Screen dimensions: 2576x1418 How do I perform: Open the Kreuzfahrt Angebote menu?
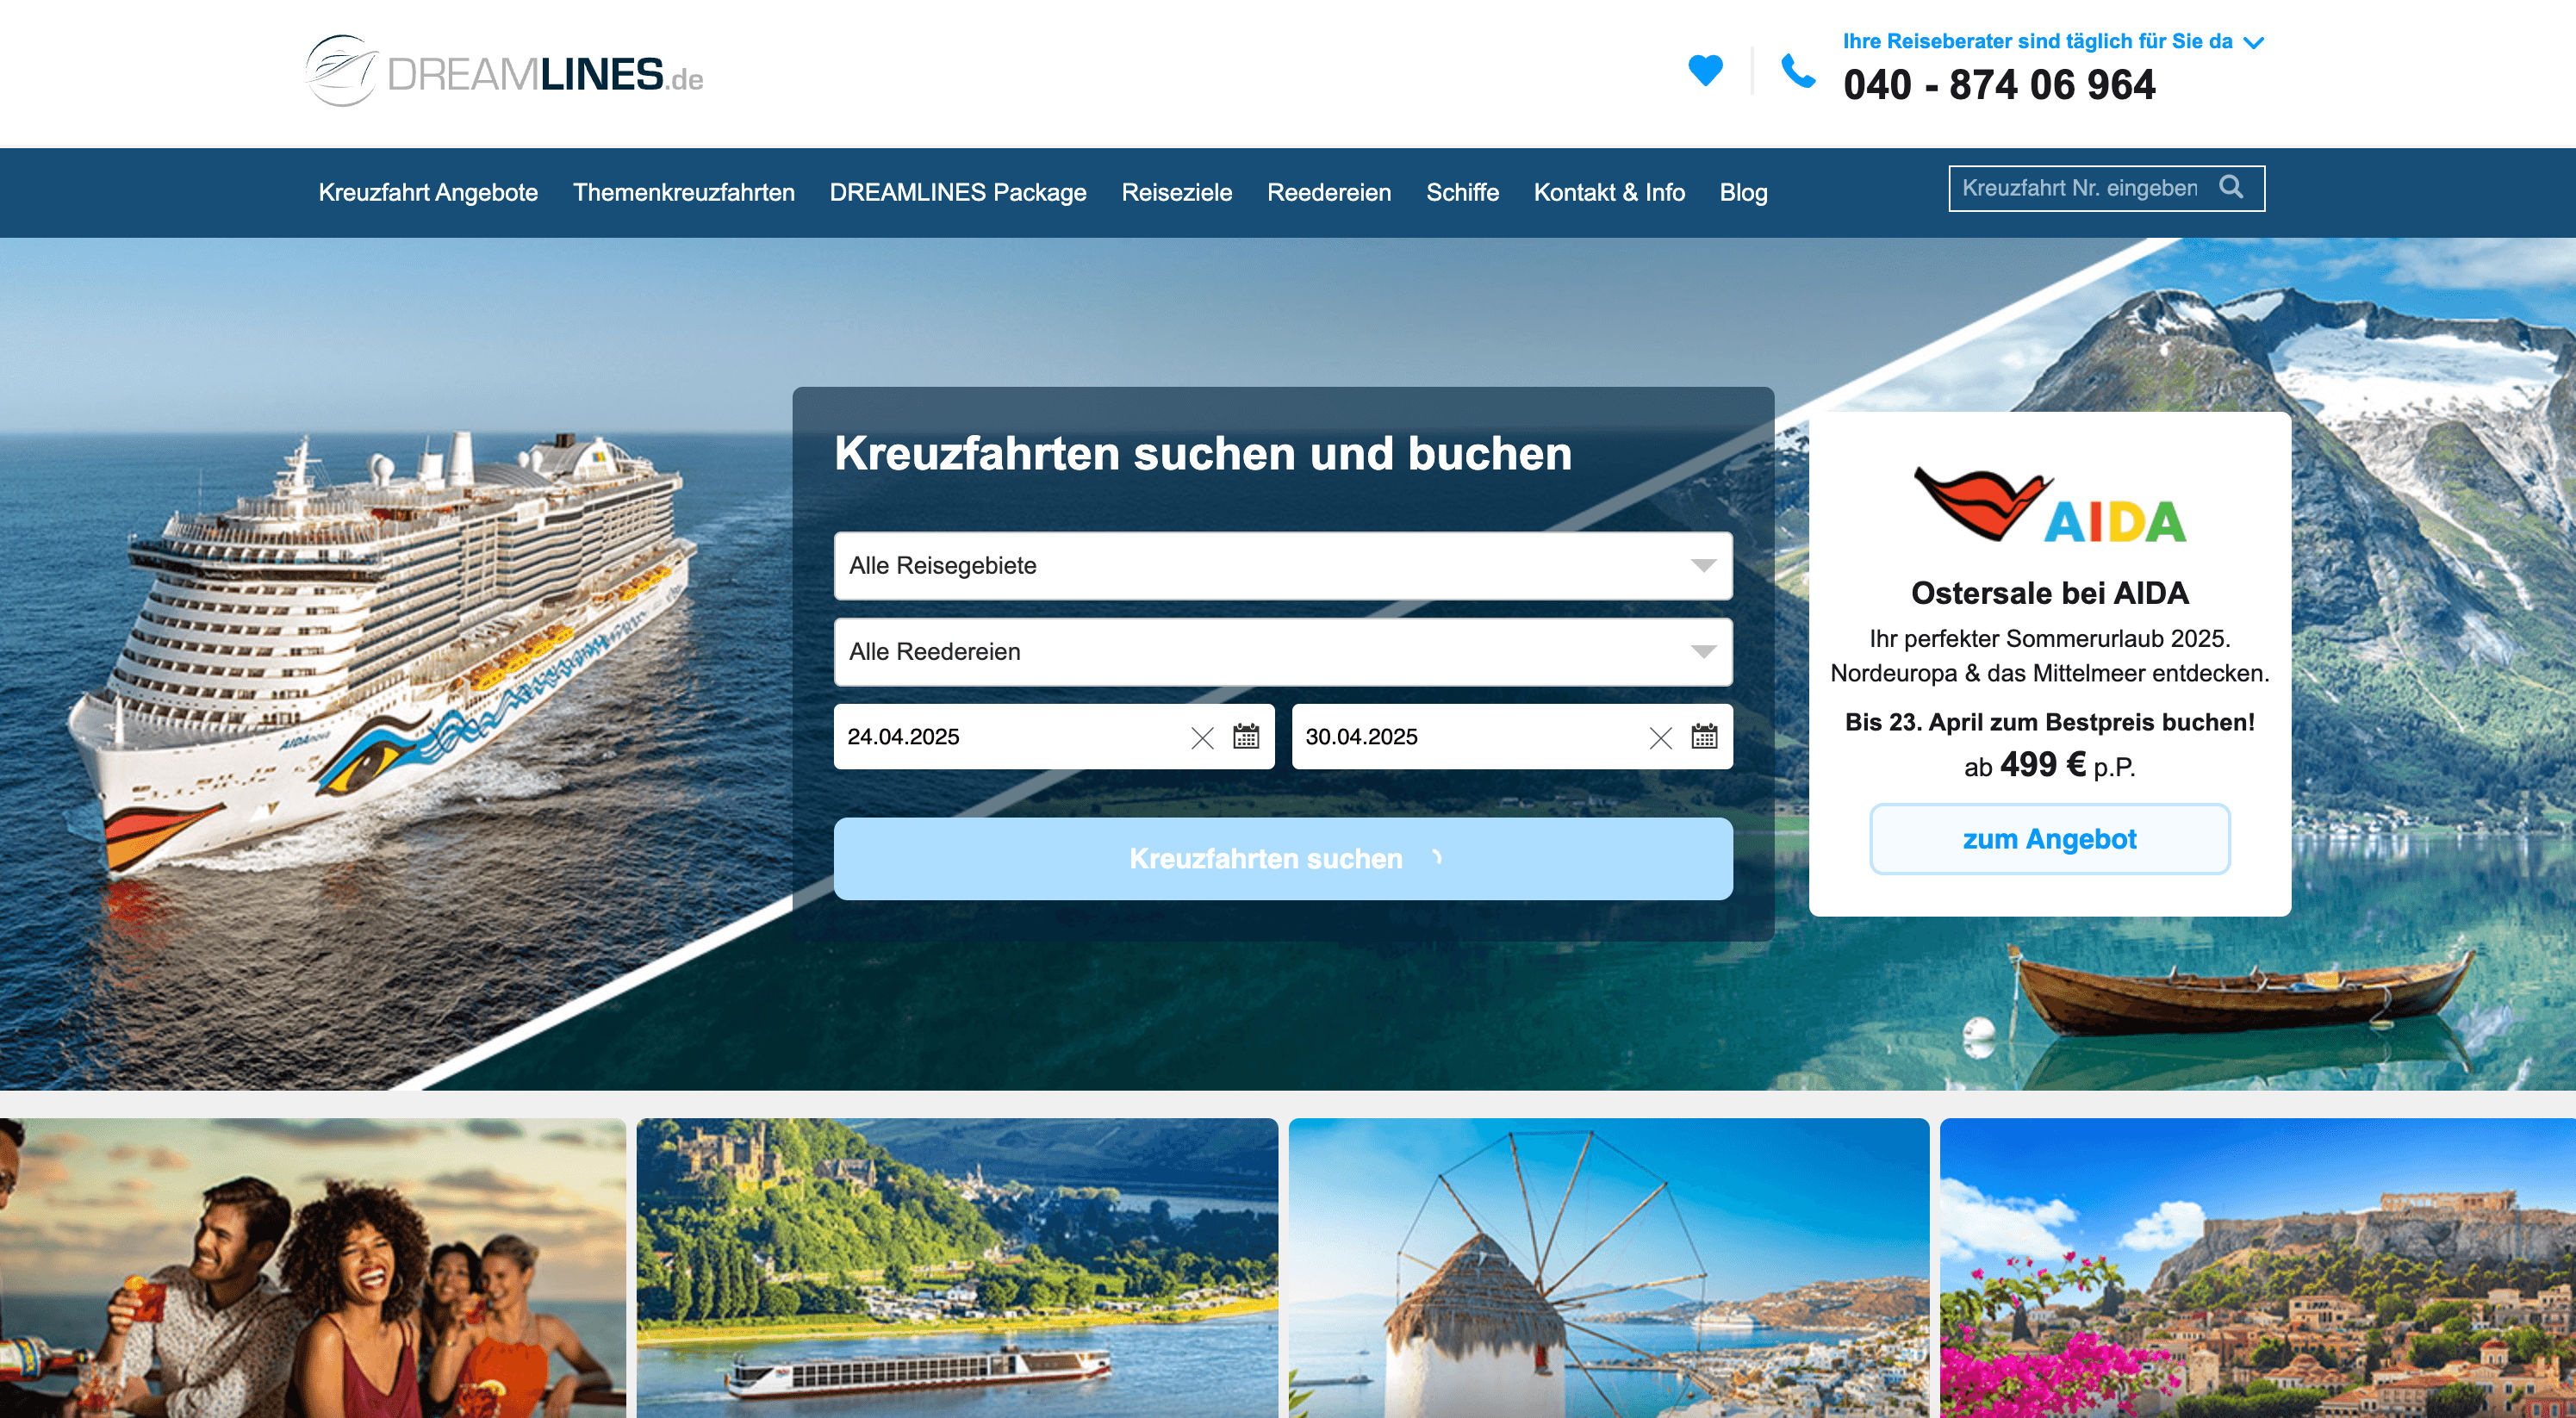pyautogui.click(x=428, y=192)
